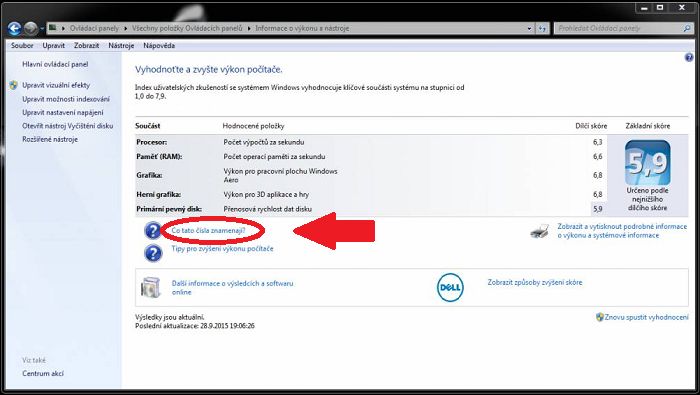Open the Zobrazit menu
Image resolution: width=700 pixels, height=395 pixels.
[87, 46]
